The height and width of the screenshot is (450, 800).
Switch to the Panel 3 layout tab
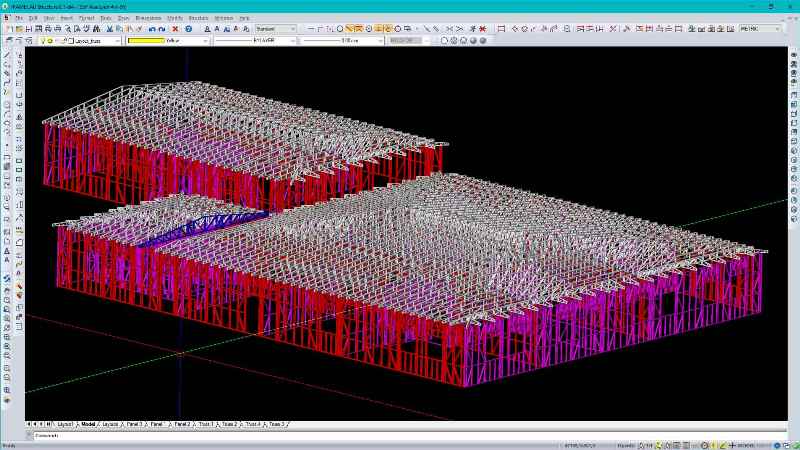pos(134,424)
